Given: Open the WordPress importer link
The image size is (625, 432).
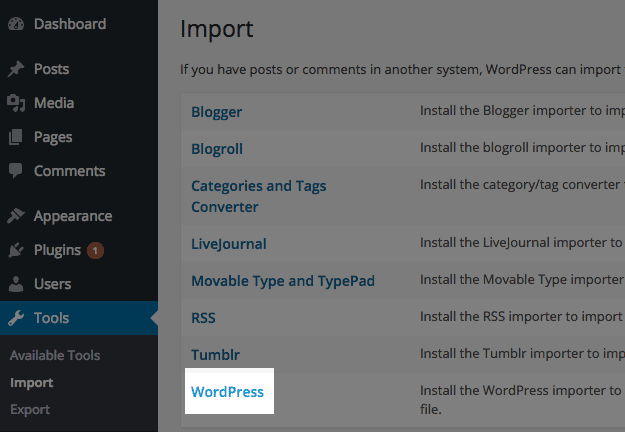Looking at the screenshot, I should click(x=227, y=392).
